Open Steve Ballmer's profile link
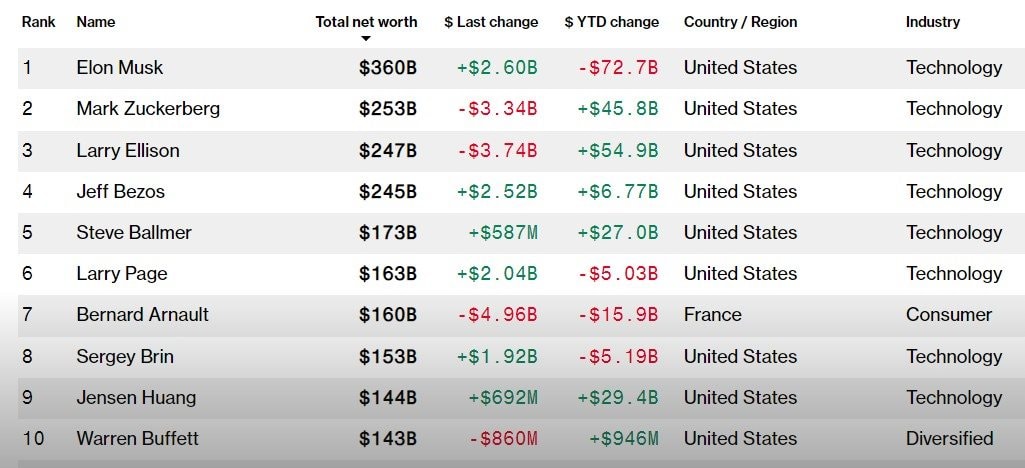The height and width of the screenshot is (468, 1025). (134, 233)
